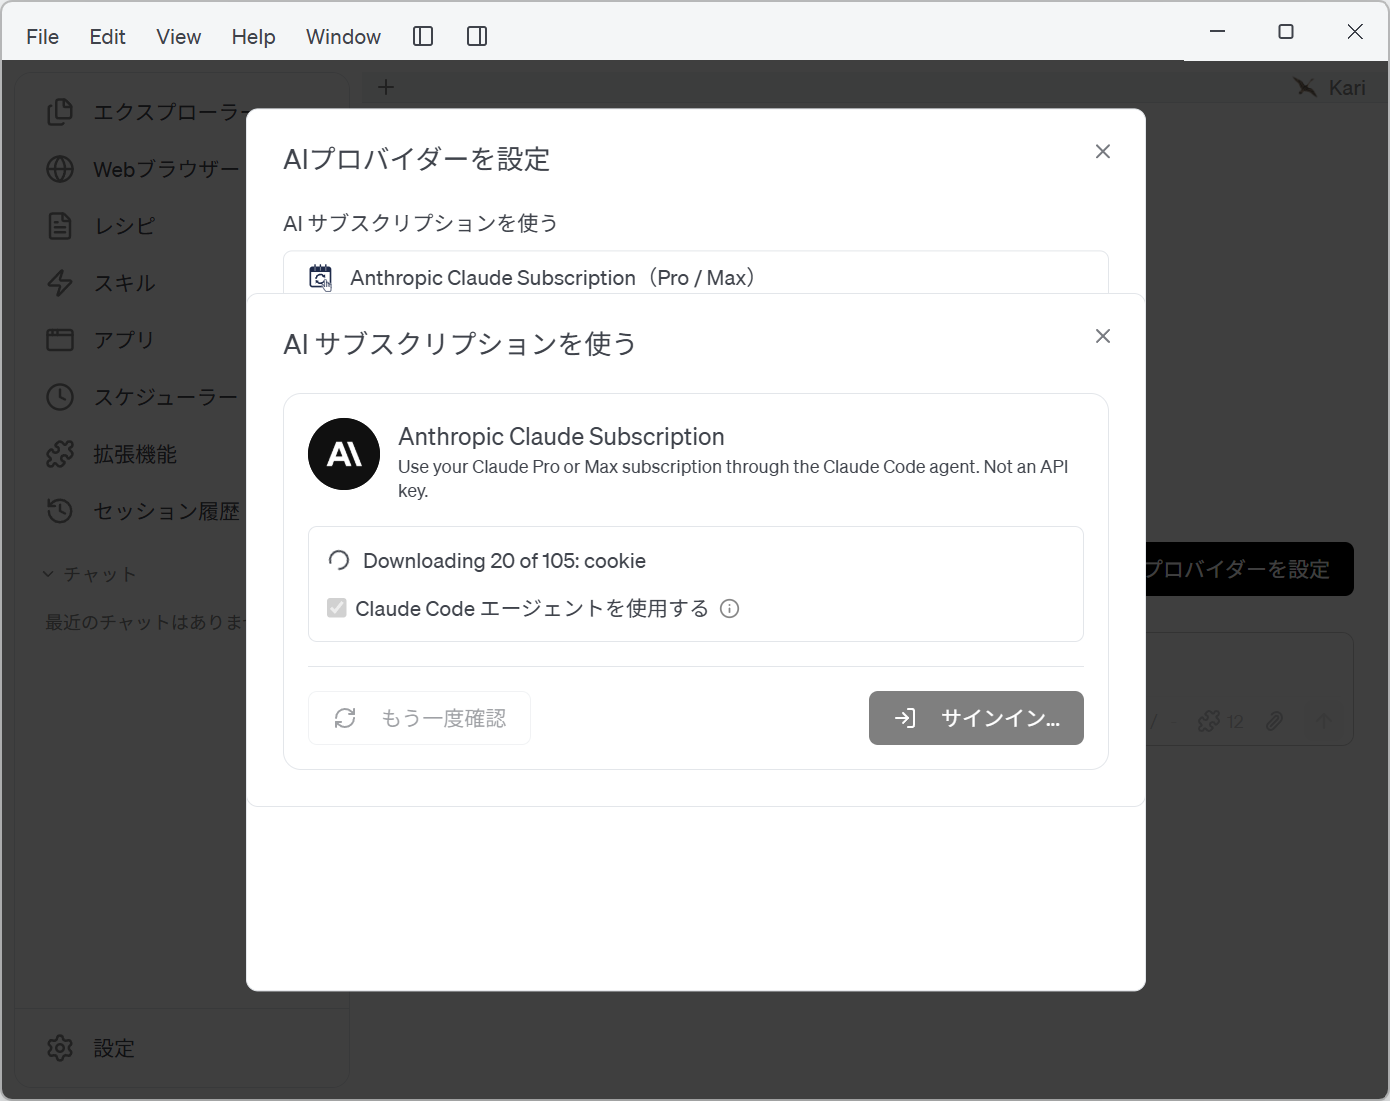Click the もう一度確認 button
1390x1101 pixels.
coord(419,718)
